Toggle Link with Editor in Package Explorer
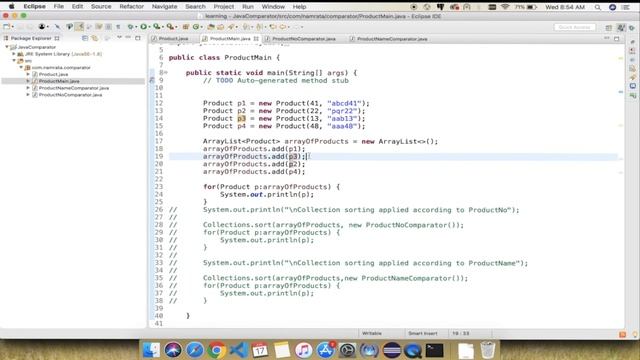This screenshot has width=640, height=360. click(x=95, y=38)
